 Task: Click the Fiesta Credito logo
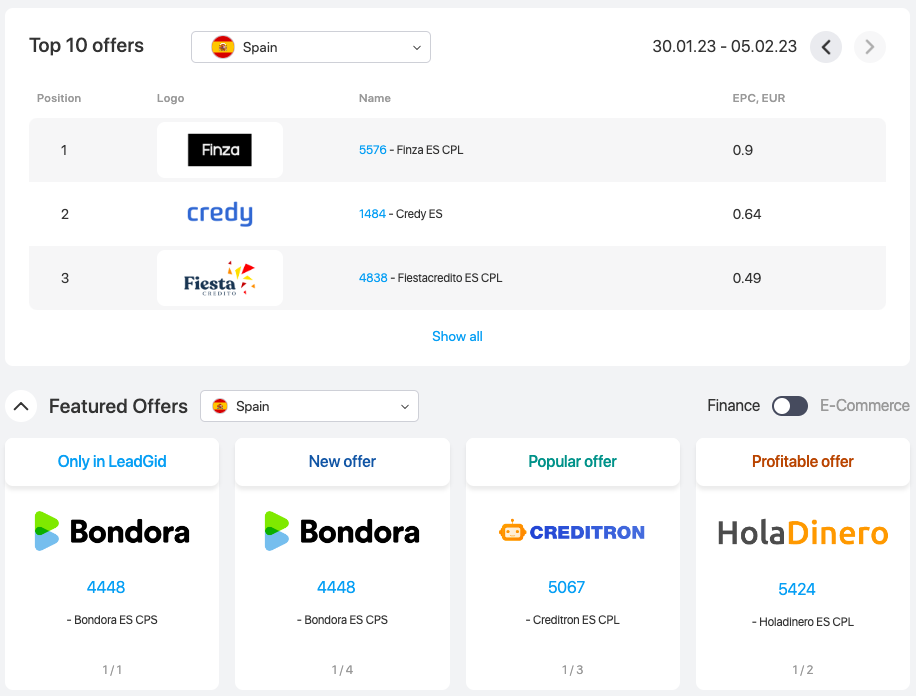pos(220,278)
